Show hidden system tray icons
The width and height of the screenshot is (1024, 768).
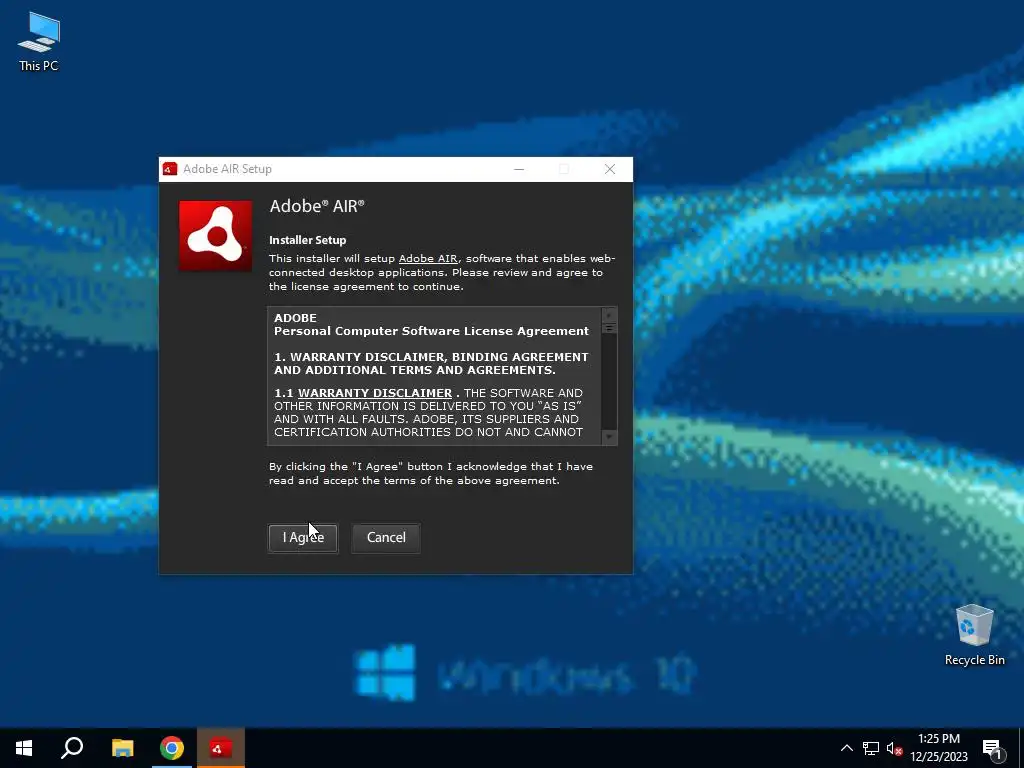846,748
